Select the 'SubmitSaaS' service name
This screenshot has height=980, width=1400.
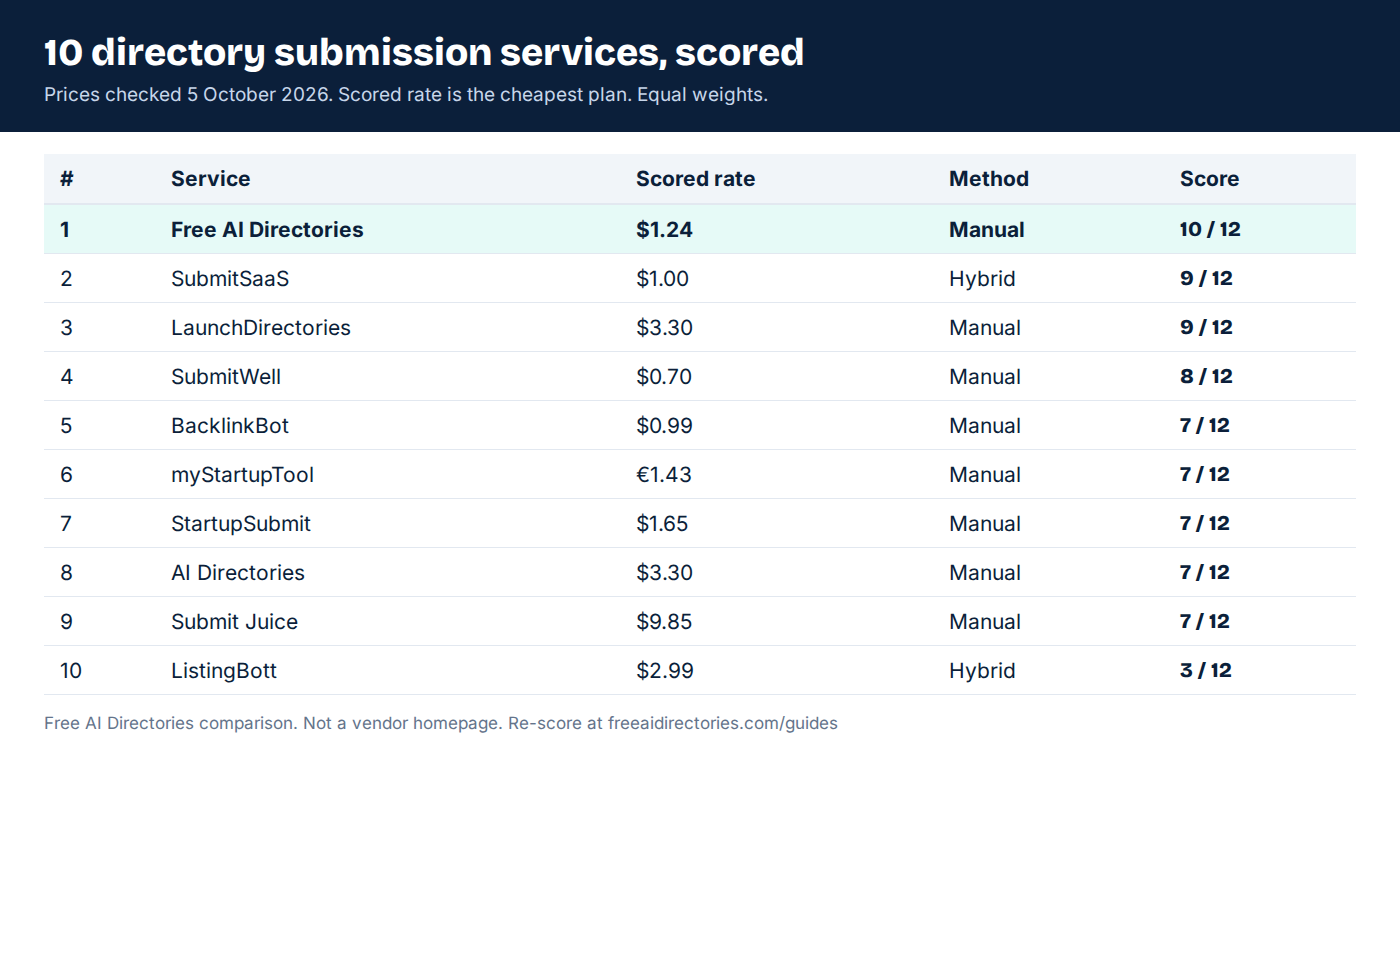point(230,279)
